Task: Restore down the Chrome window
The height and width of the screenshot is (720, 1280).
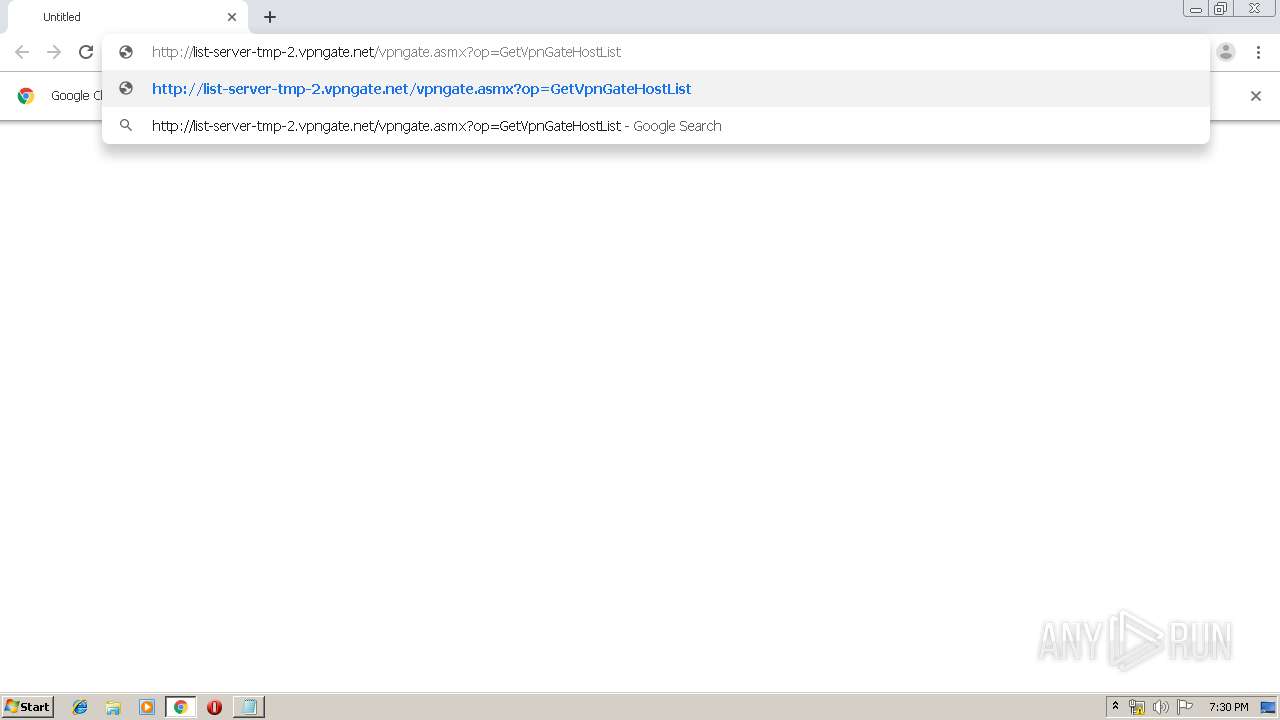Action: [1221, 9]
